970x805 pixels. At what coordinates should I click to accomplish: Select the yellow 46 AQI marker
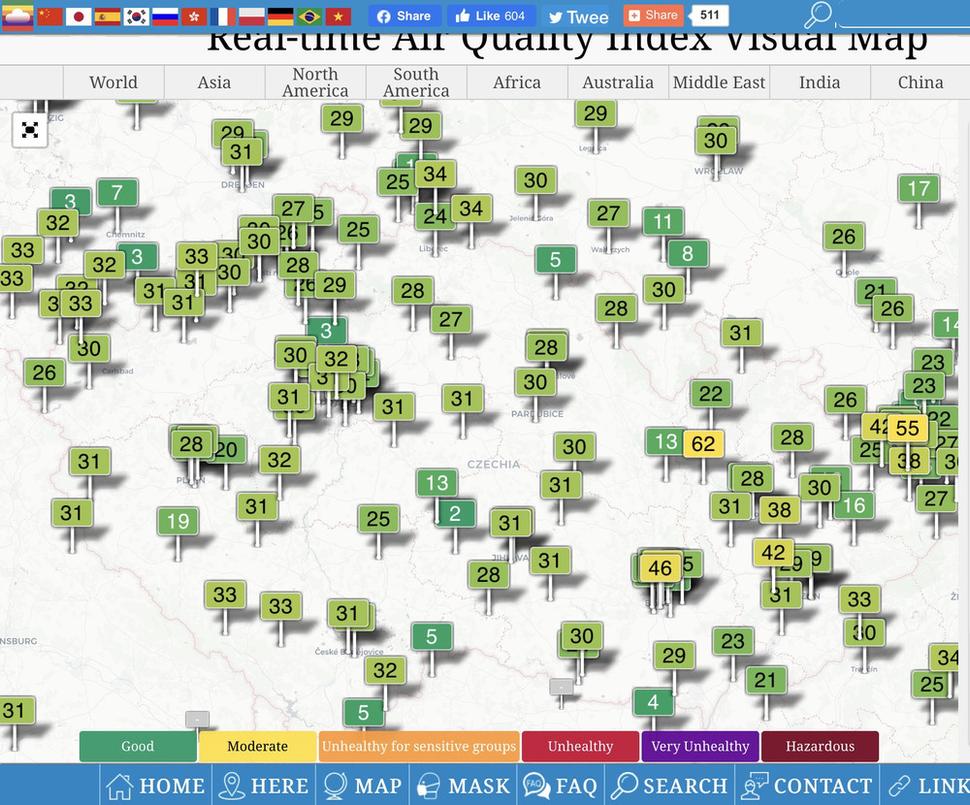click(x=660, y=567)
